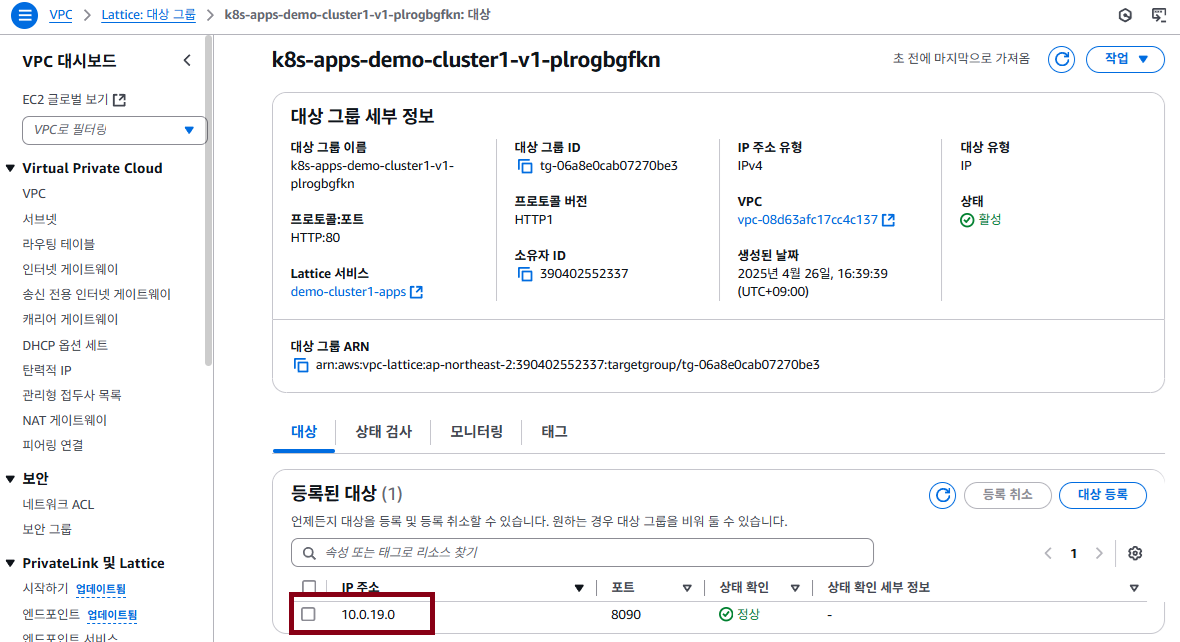Image resolution: width=1180 pixels, height=642 pixels.
Task: Open 시작하기 in sidebar
Action: coord(45,589)
